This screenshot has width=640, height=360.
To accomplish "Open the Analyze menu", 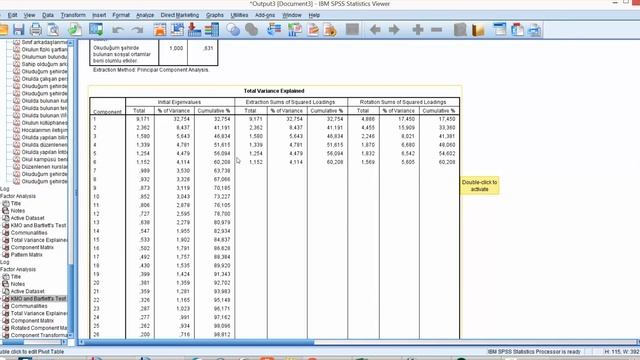I will 145,15.
